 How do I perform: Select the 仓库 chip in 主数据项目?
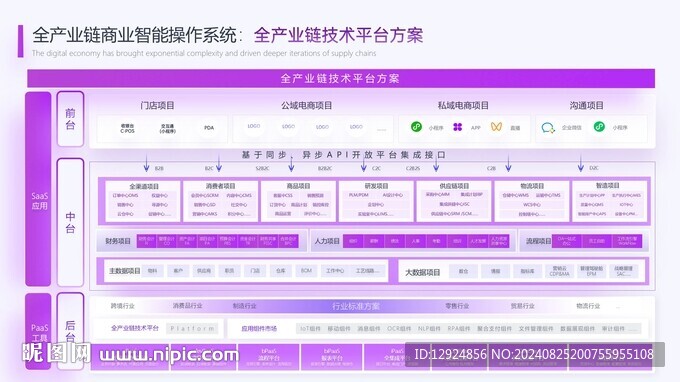(281, 271)
